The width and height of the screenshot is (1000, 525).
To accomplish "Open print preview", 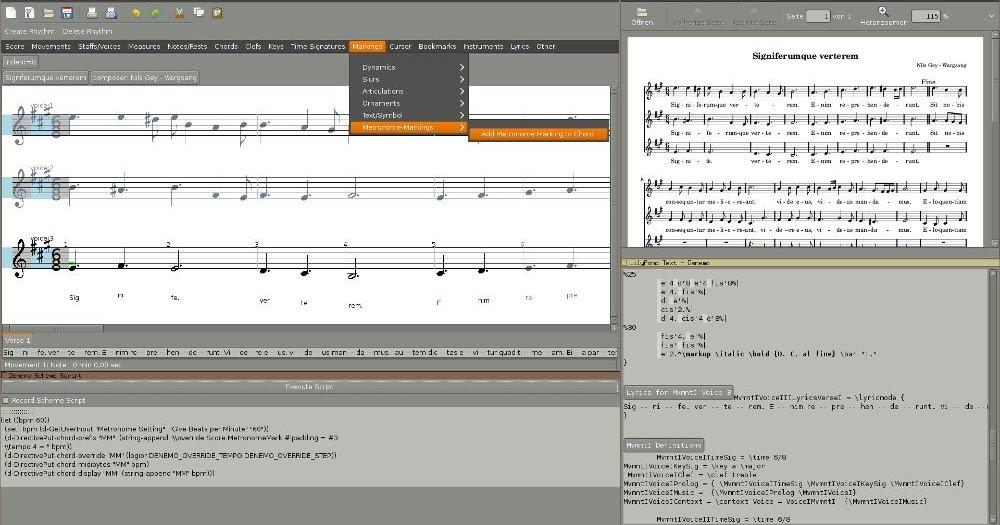I will tap(111, 13).
